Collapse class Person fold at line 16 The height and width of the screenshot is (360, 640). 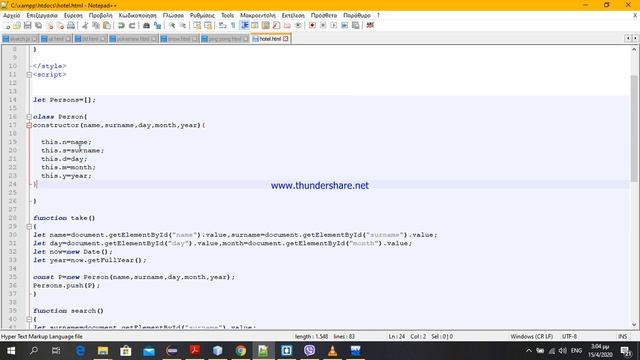tap(29, 117)
